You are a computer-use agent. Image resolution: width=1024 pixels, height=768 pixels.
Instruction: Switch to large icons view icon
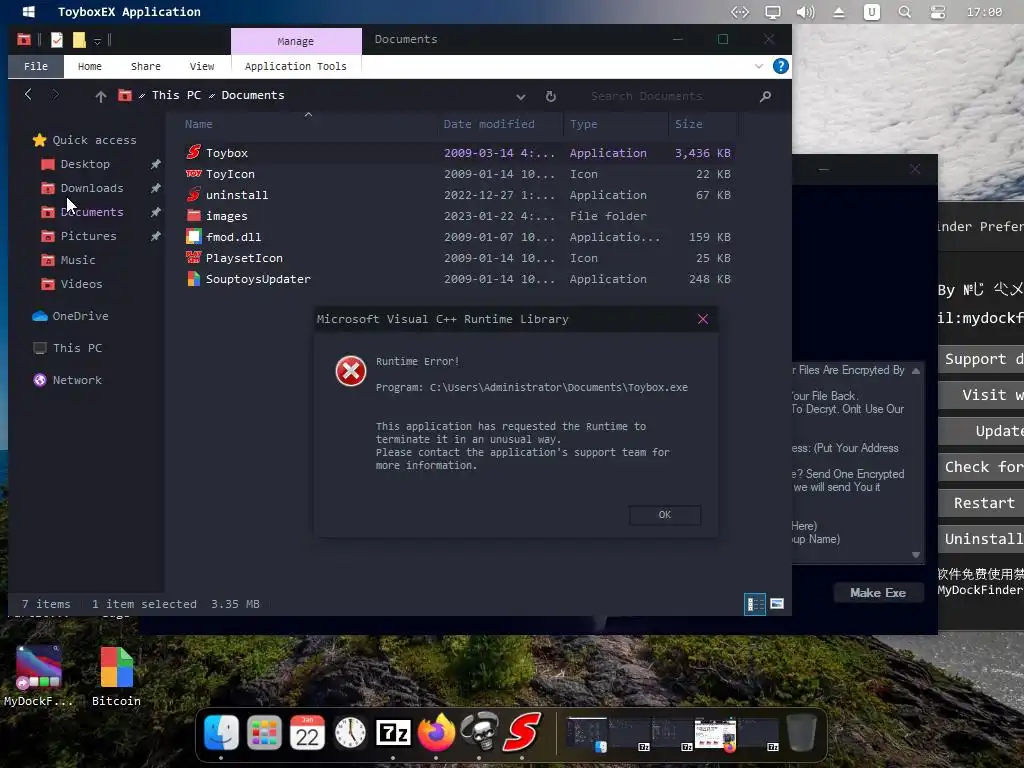point(776,604)
